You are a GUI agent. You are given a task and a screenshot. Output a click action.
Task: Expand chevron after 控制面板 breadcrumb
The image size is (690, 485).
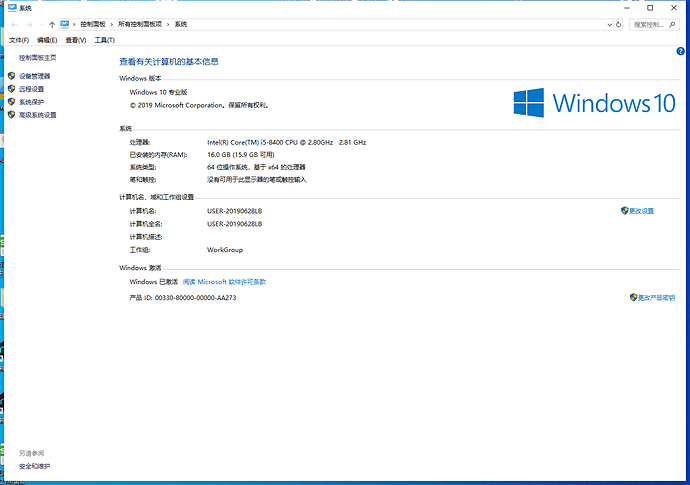pyautogui.click(x=112, y=24)
